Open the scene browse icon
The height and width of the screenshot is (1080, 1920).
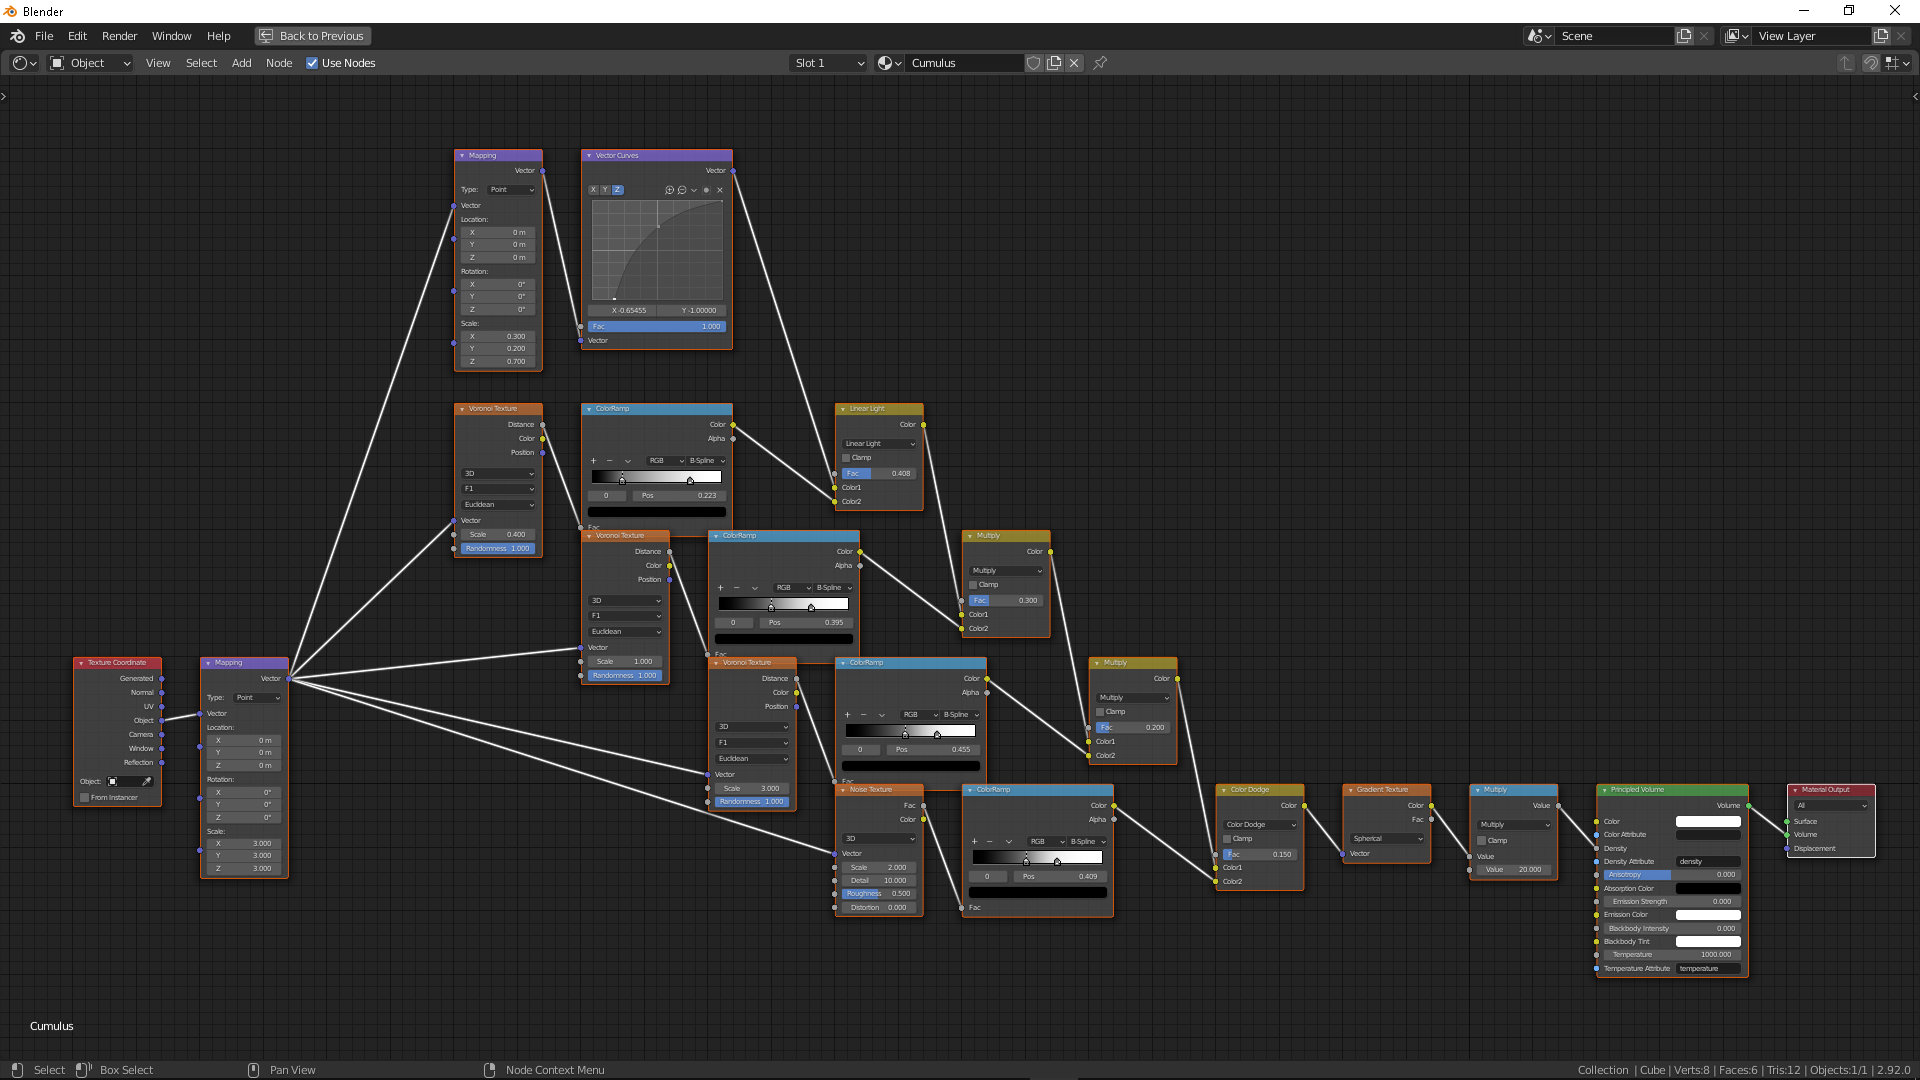point(1539,36)
